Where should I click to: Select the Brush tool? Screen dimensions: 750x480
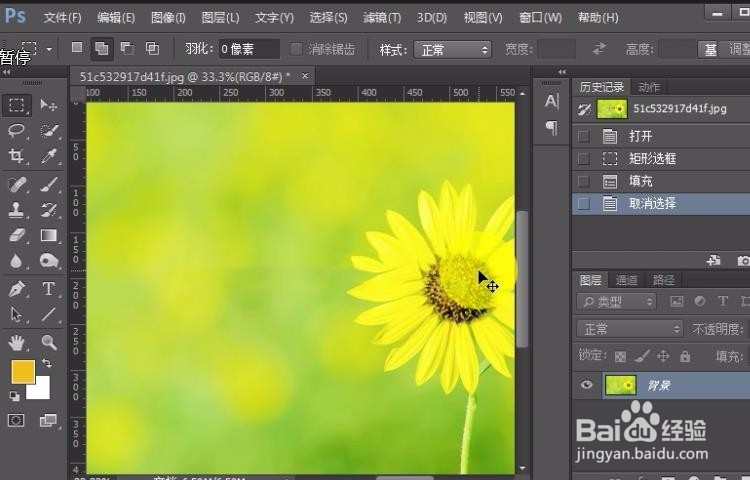click(x=49, y=184)
